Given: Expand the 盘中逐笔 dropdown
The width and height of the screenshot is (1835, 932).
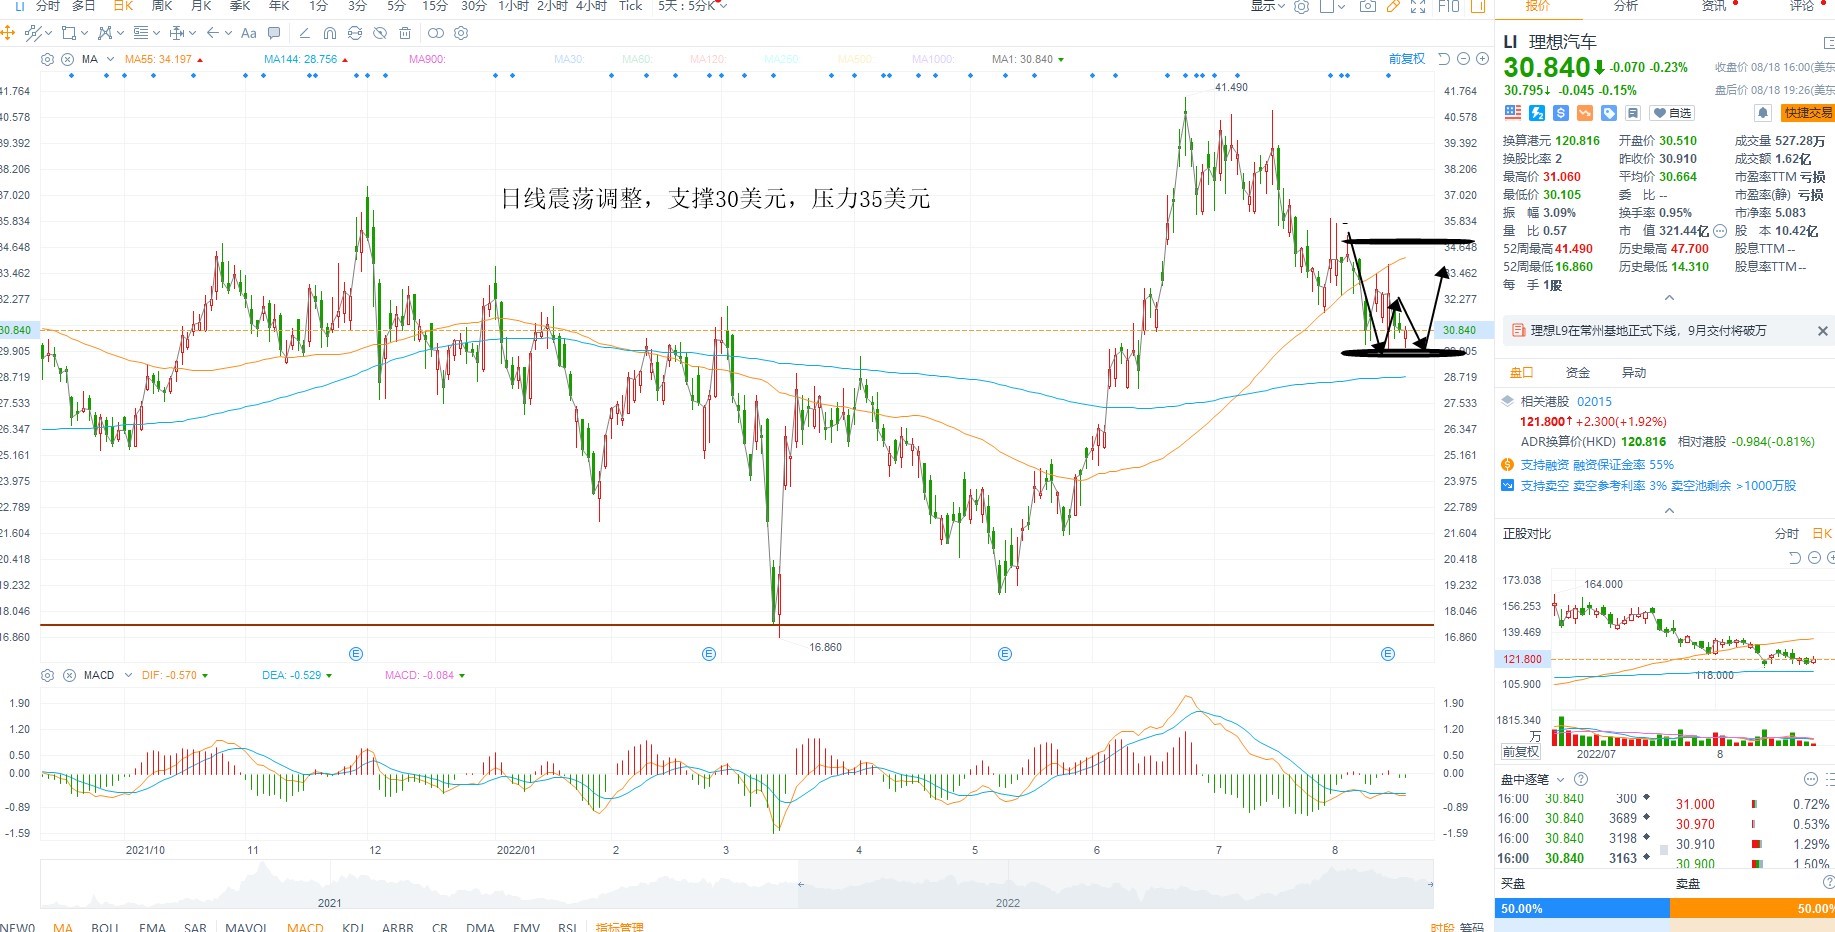Looking at the screenshot, I should [x=1560, y=779].
